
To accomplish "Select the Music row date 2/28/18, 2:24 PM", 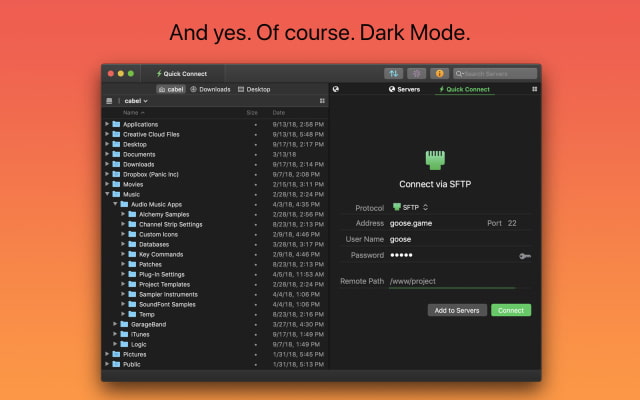I will coord(298,194).
